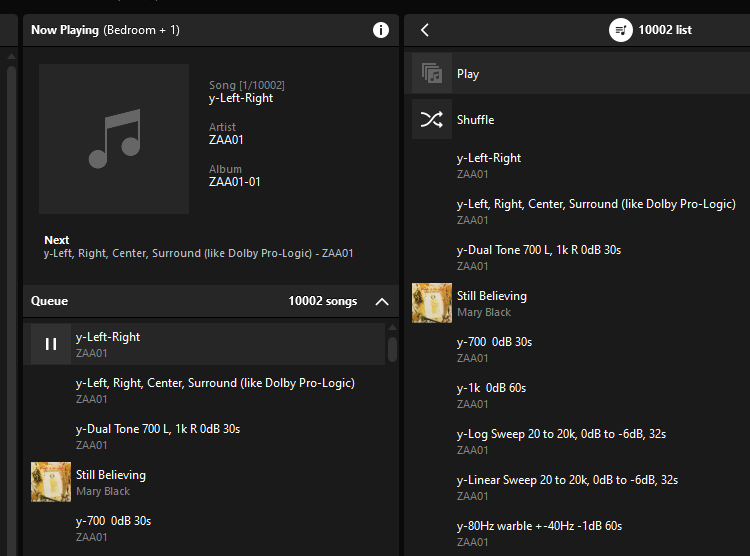This screenshot has height=556, width=750.
Task: Click the queue list scrollbar thumb
Action: (x=392, y=349)
